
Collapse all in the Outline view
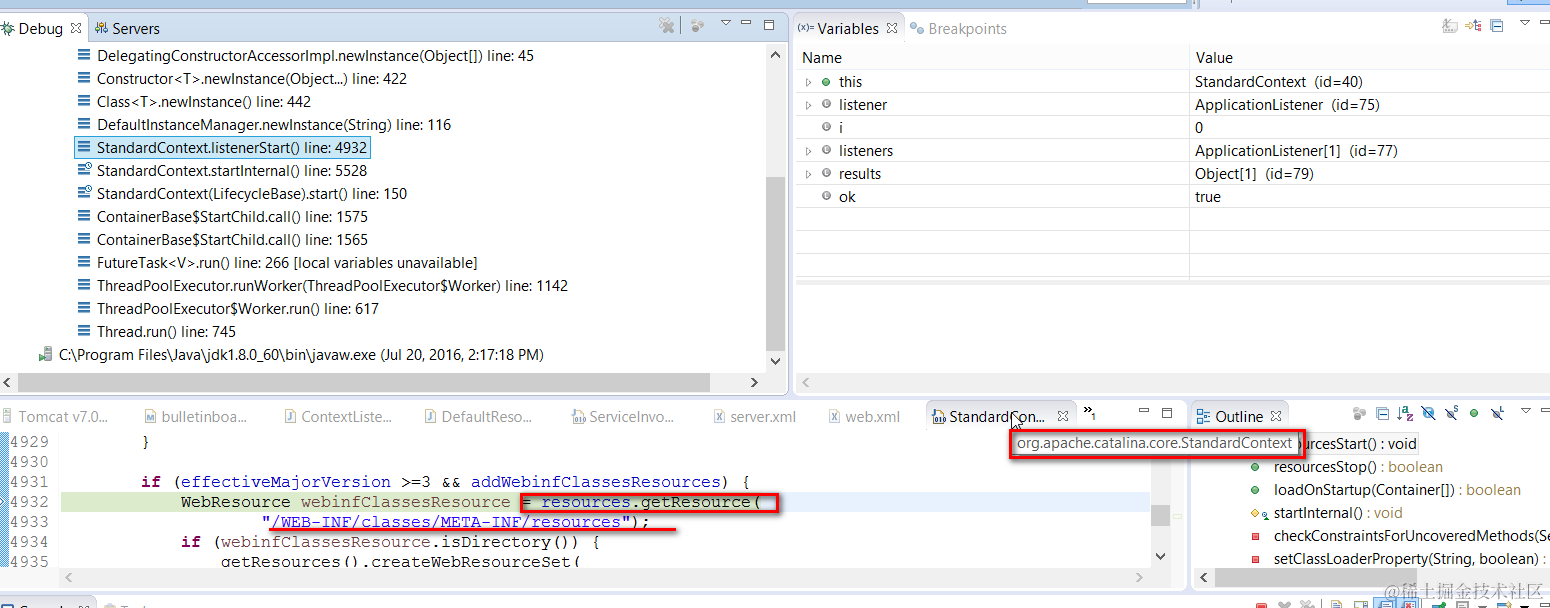(1382, 413)
